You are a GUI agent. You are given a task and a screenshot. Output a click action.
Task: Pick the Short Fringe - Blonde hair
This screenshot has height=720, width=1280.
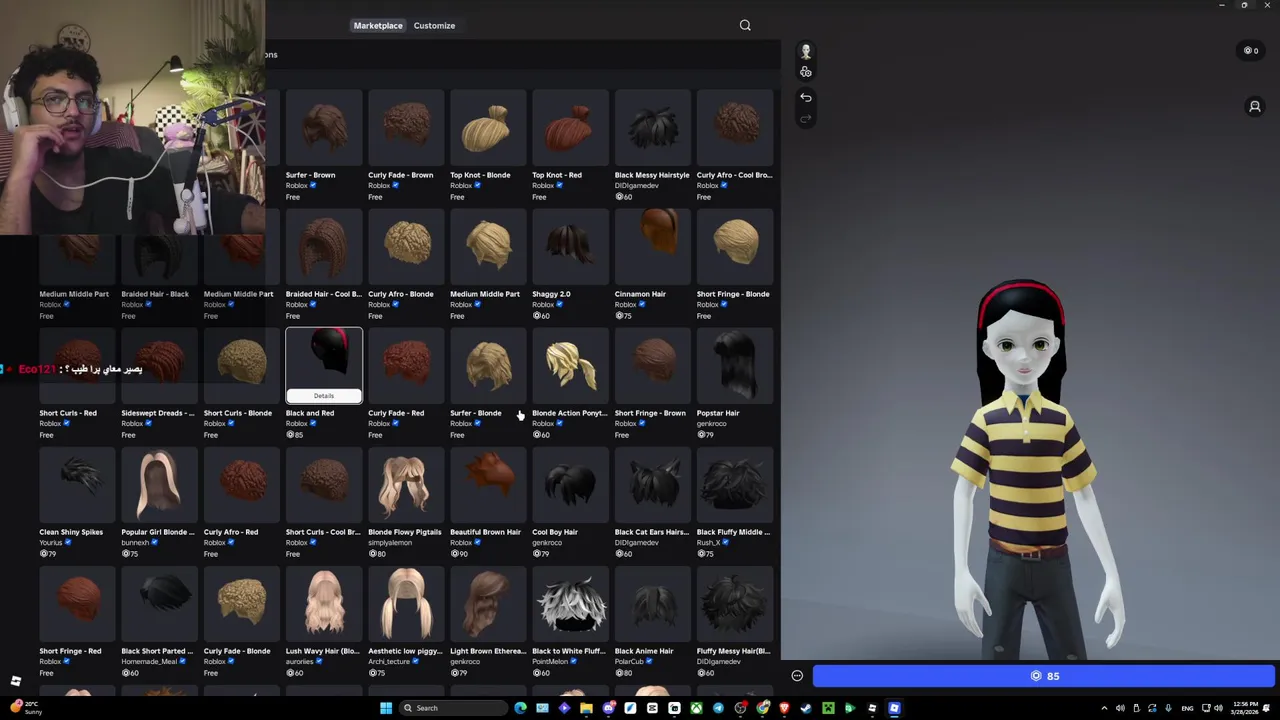coord(734,265)
